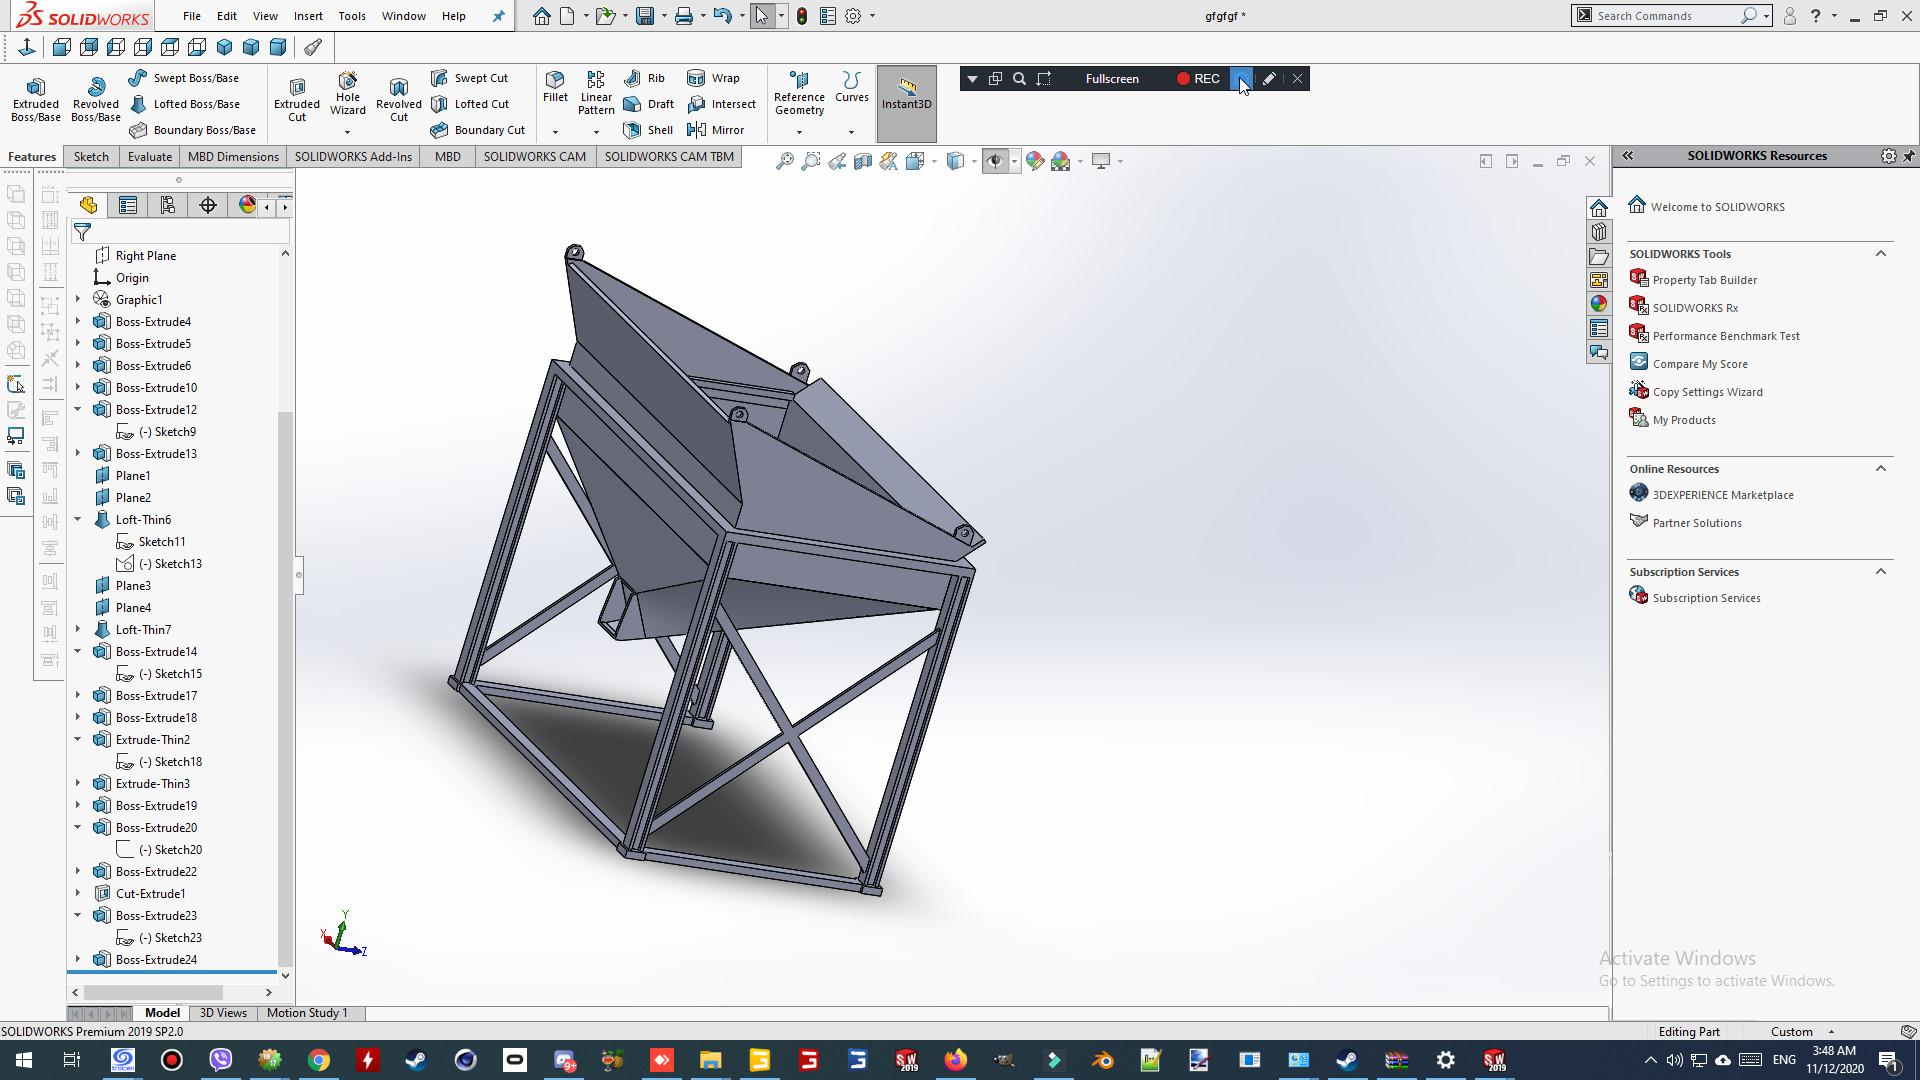Image resolution: width=1920 pixels, height=1080 pixels.
Task: Open the PropertyManager tab icon
Action: pos(128,205)
